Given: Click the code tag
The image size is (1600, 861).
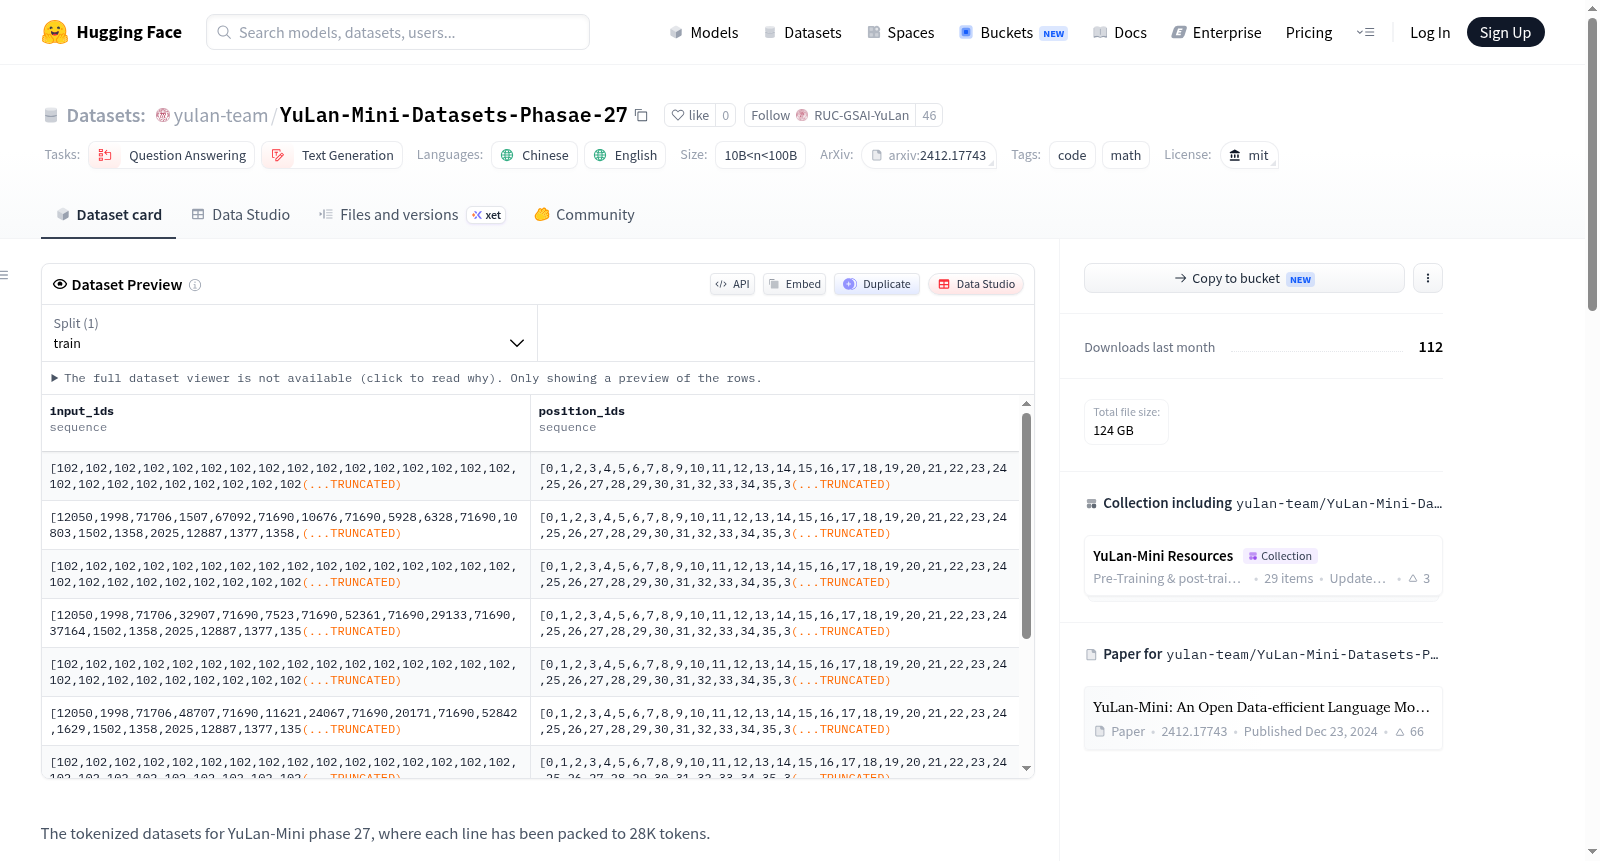Looking at the screenshot, I should click(x=1072, y=155).
